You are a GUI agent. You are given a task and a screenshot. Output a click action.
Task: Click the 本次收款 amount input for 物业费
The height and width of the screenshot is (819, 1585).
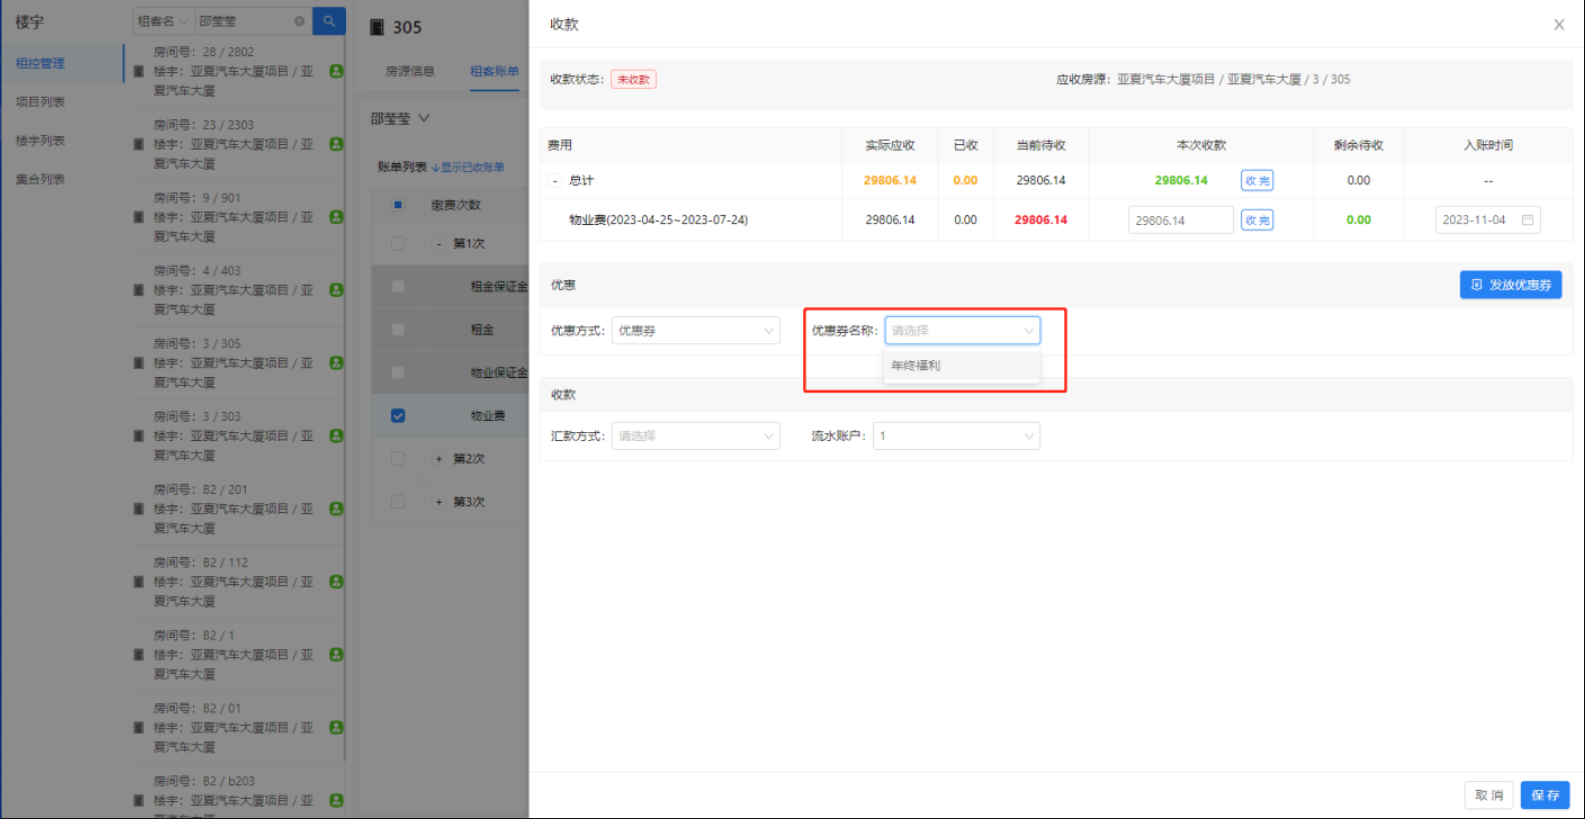pyautogui.click(x=1179, y=220)
